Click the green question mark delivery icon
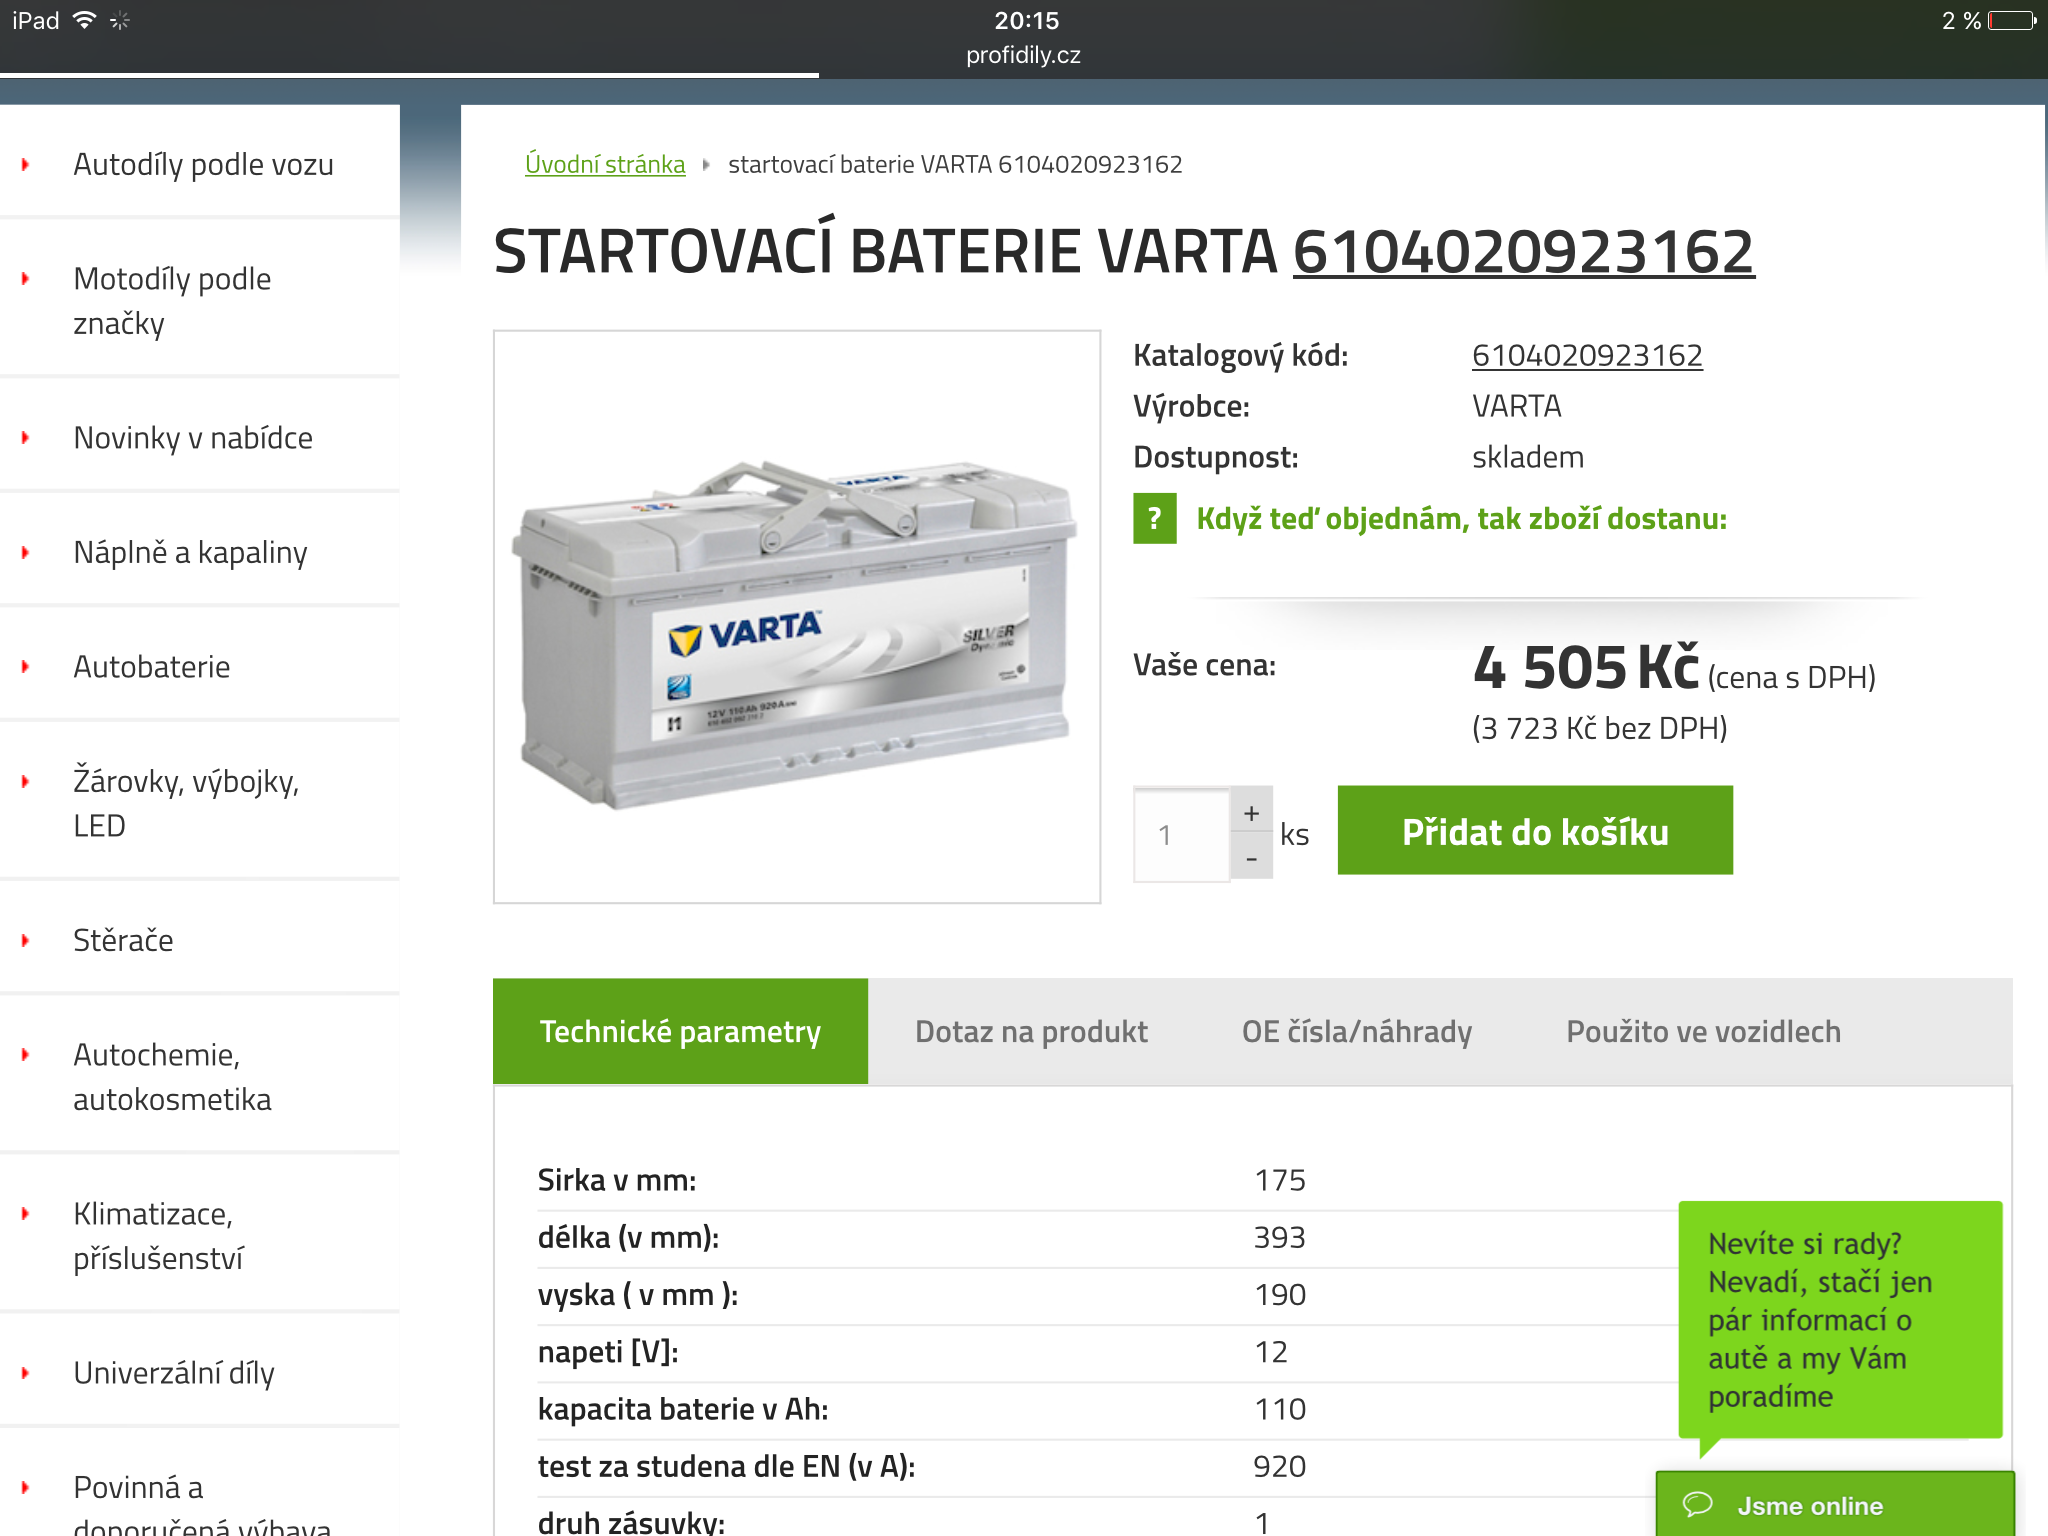This screenshot has height=1536, width=2048. (x=1154, y=518)
